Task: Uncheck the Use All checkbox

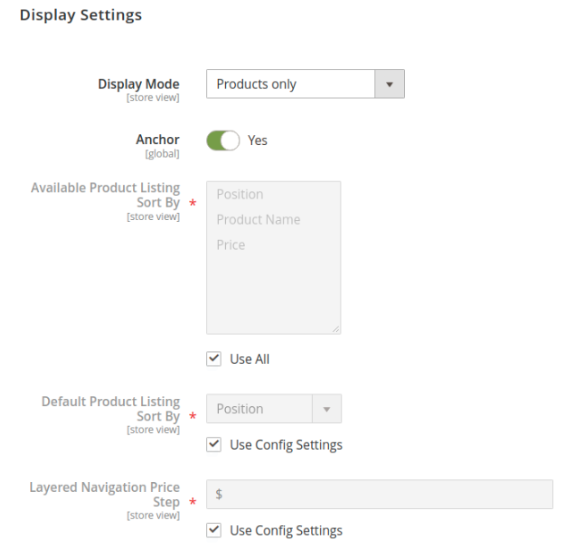Action: pyautogui.click(x=214, y=359)
